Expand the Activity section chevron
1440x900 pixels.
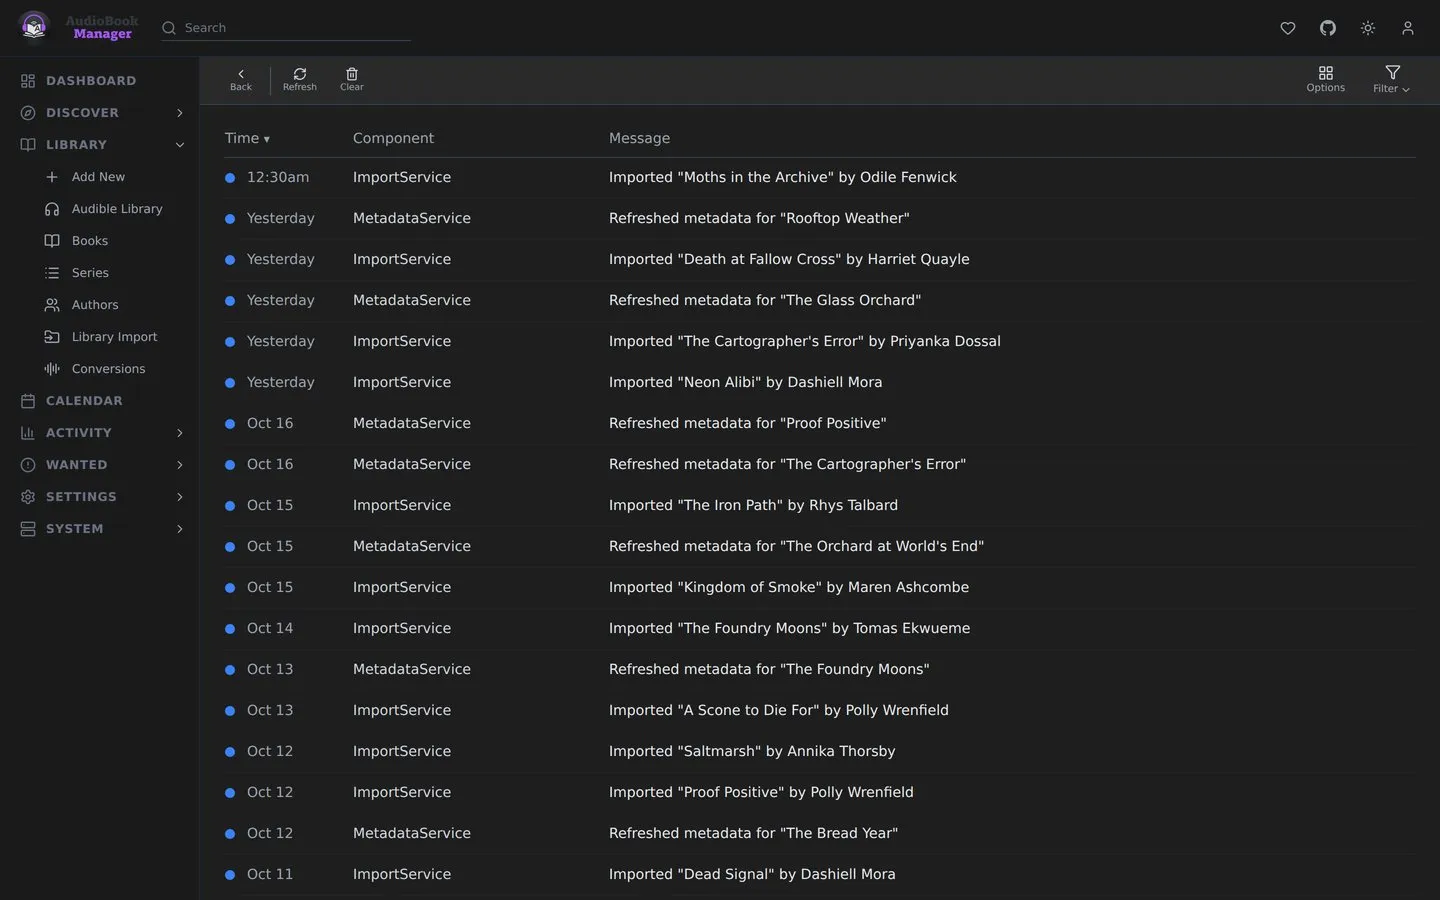pyautogui.click(x=180, y=433)
